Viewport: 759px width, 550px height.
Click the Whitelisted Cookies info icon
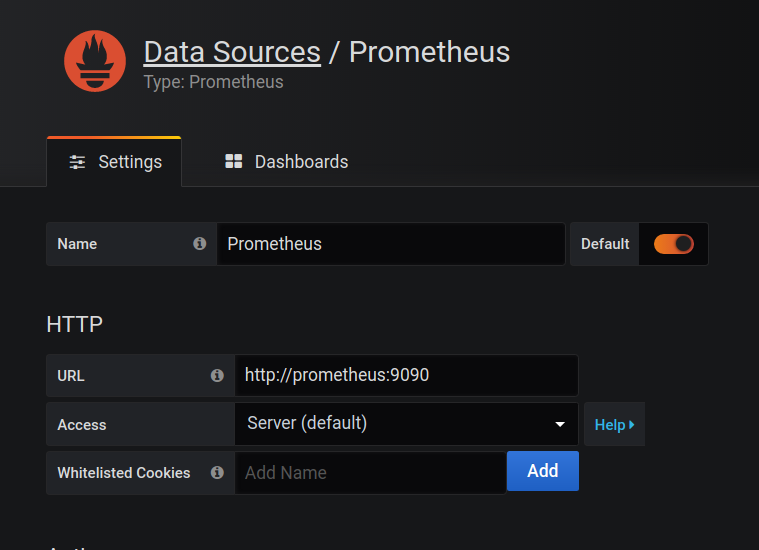click(x=217, y=473)
